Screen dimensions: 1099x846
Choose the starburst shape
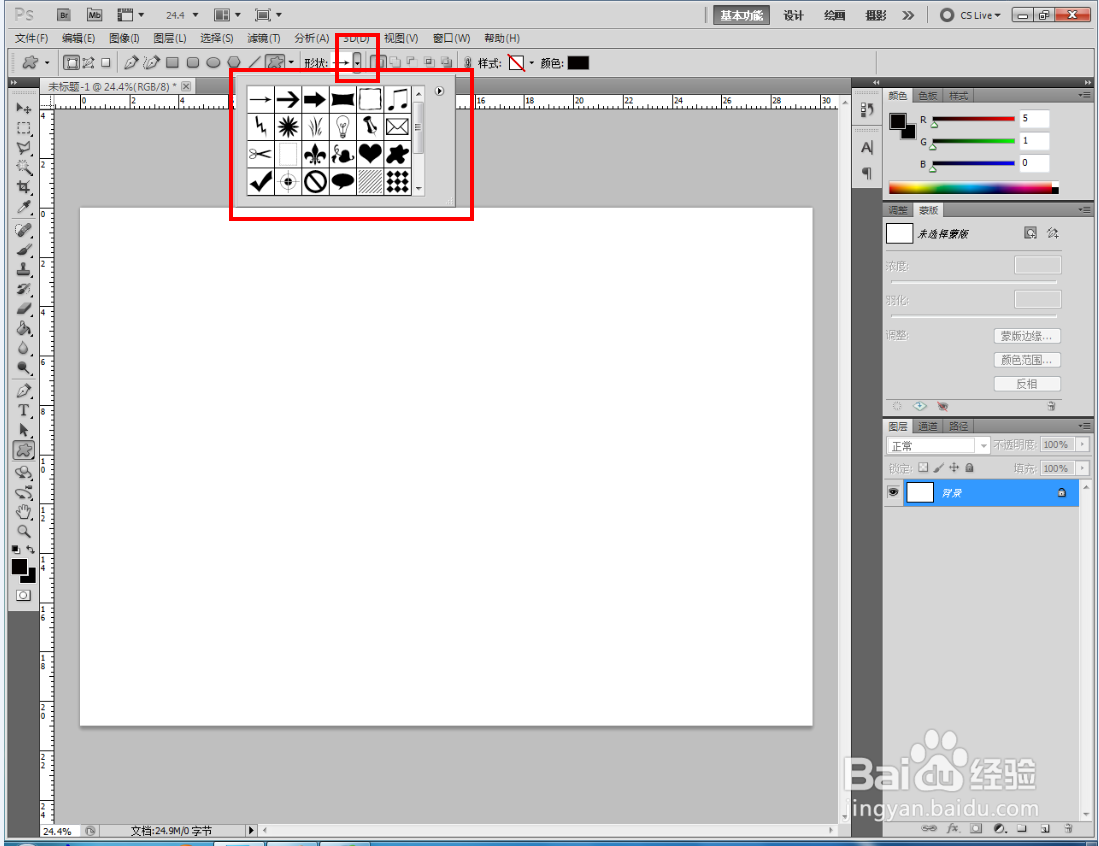[x=287, y=127]
